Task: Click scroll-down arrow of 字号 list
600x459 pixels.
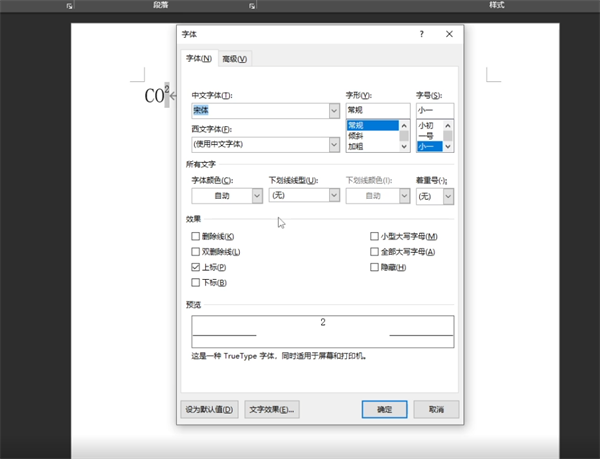Action: (448, 147)
